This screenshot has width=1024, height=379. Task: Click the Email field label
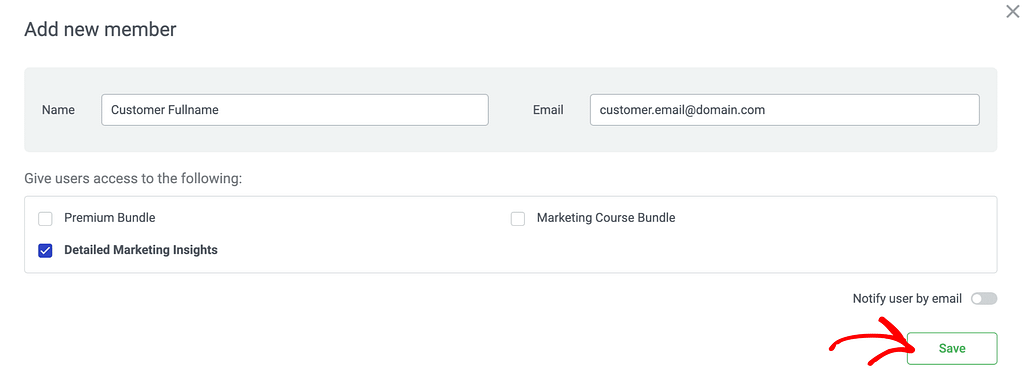coord(548,110)
